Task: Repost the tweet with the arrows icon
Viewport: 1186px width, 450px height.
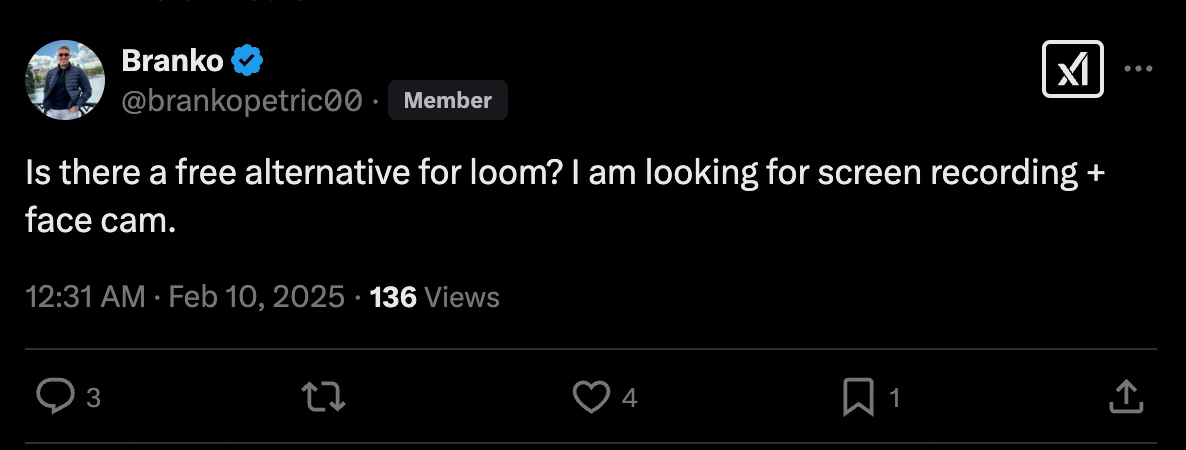Action: pyautogui.click(x=324, y=397)
